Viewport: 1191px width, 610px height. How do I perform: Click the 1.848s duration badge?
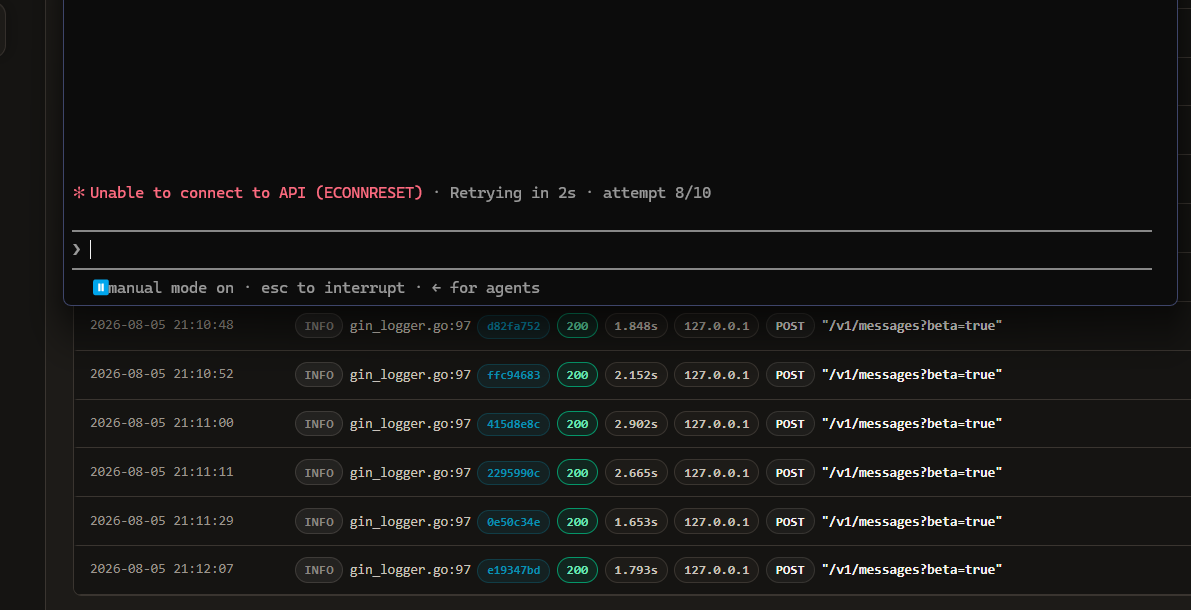tap(637, 327)
